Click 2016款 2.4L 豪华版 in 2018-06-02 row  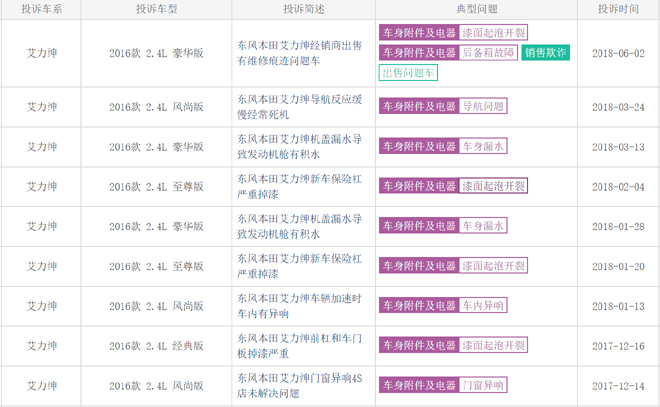[x=156, y=53]
